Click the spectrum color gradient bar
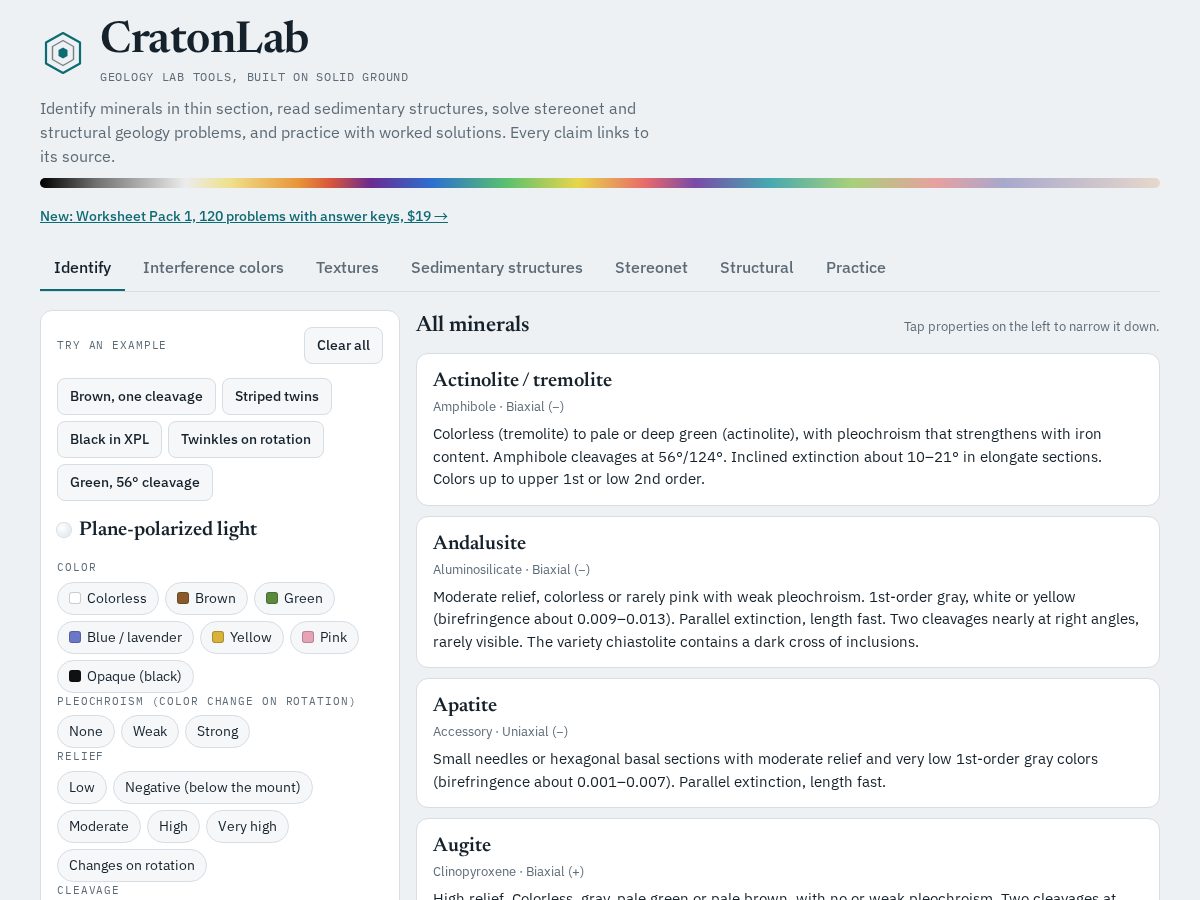The image size is (1200, 900). point(600,183)
